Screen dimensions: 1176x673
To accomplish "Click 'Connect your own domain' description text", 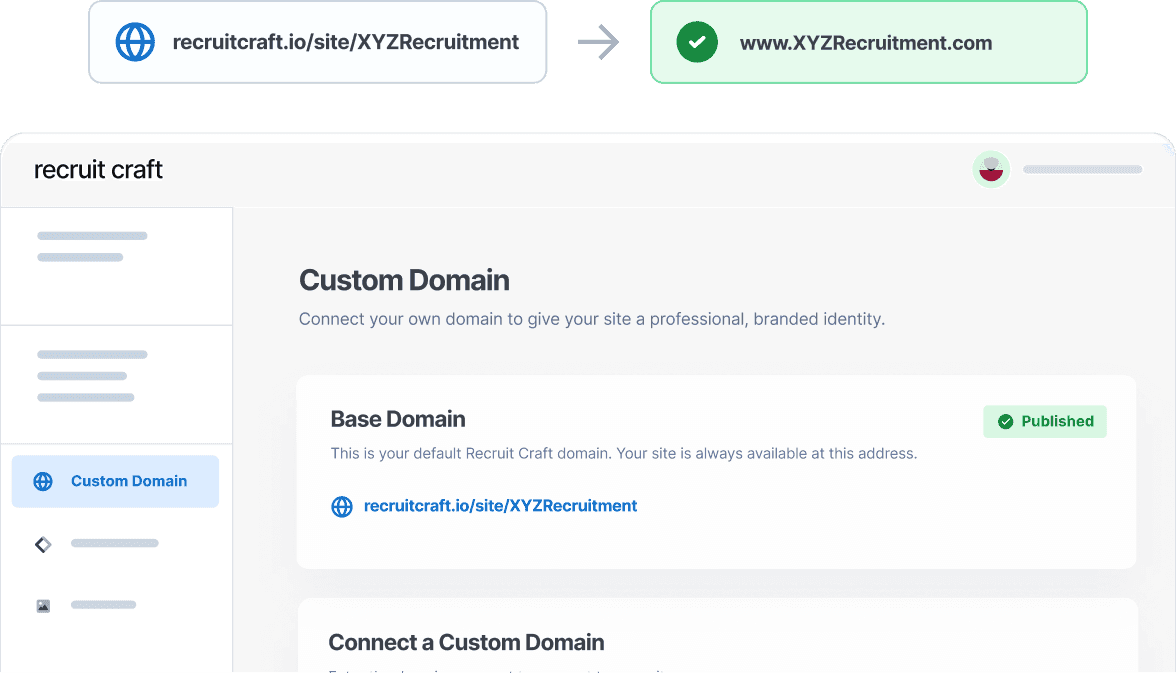I will coord(592,319).
